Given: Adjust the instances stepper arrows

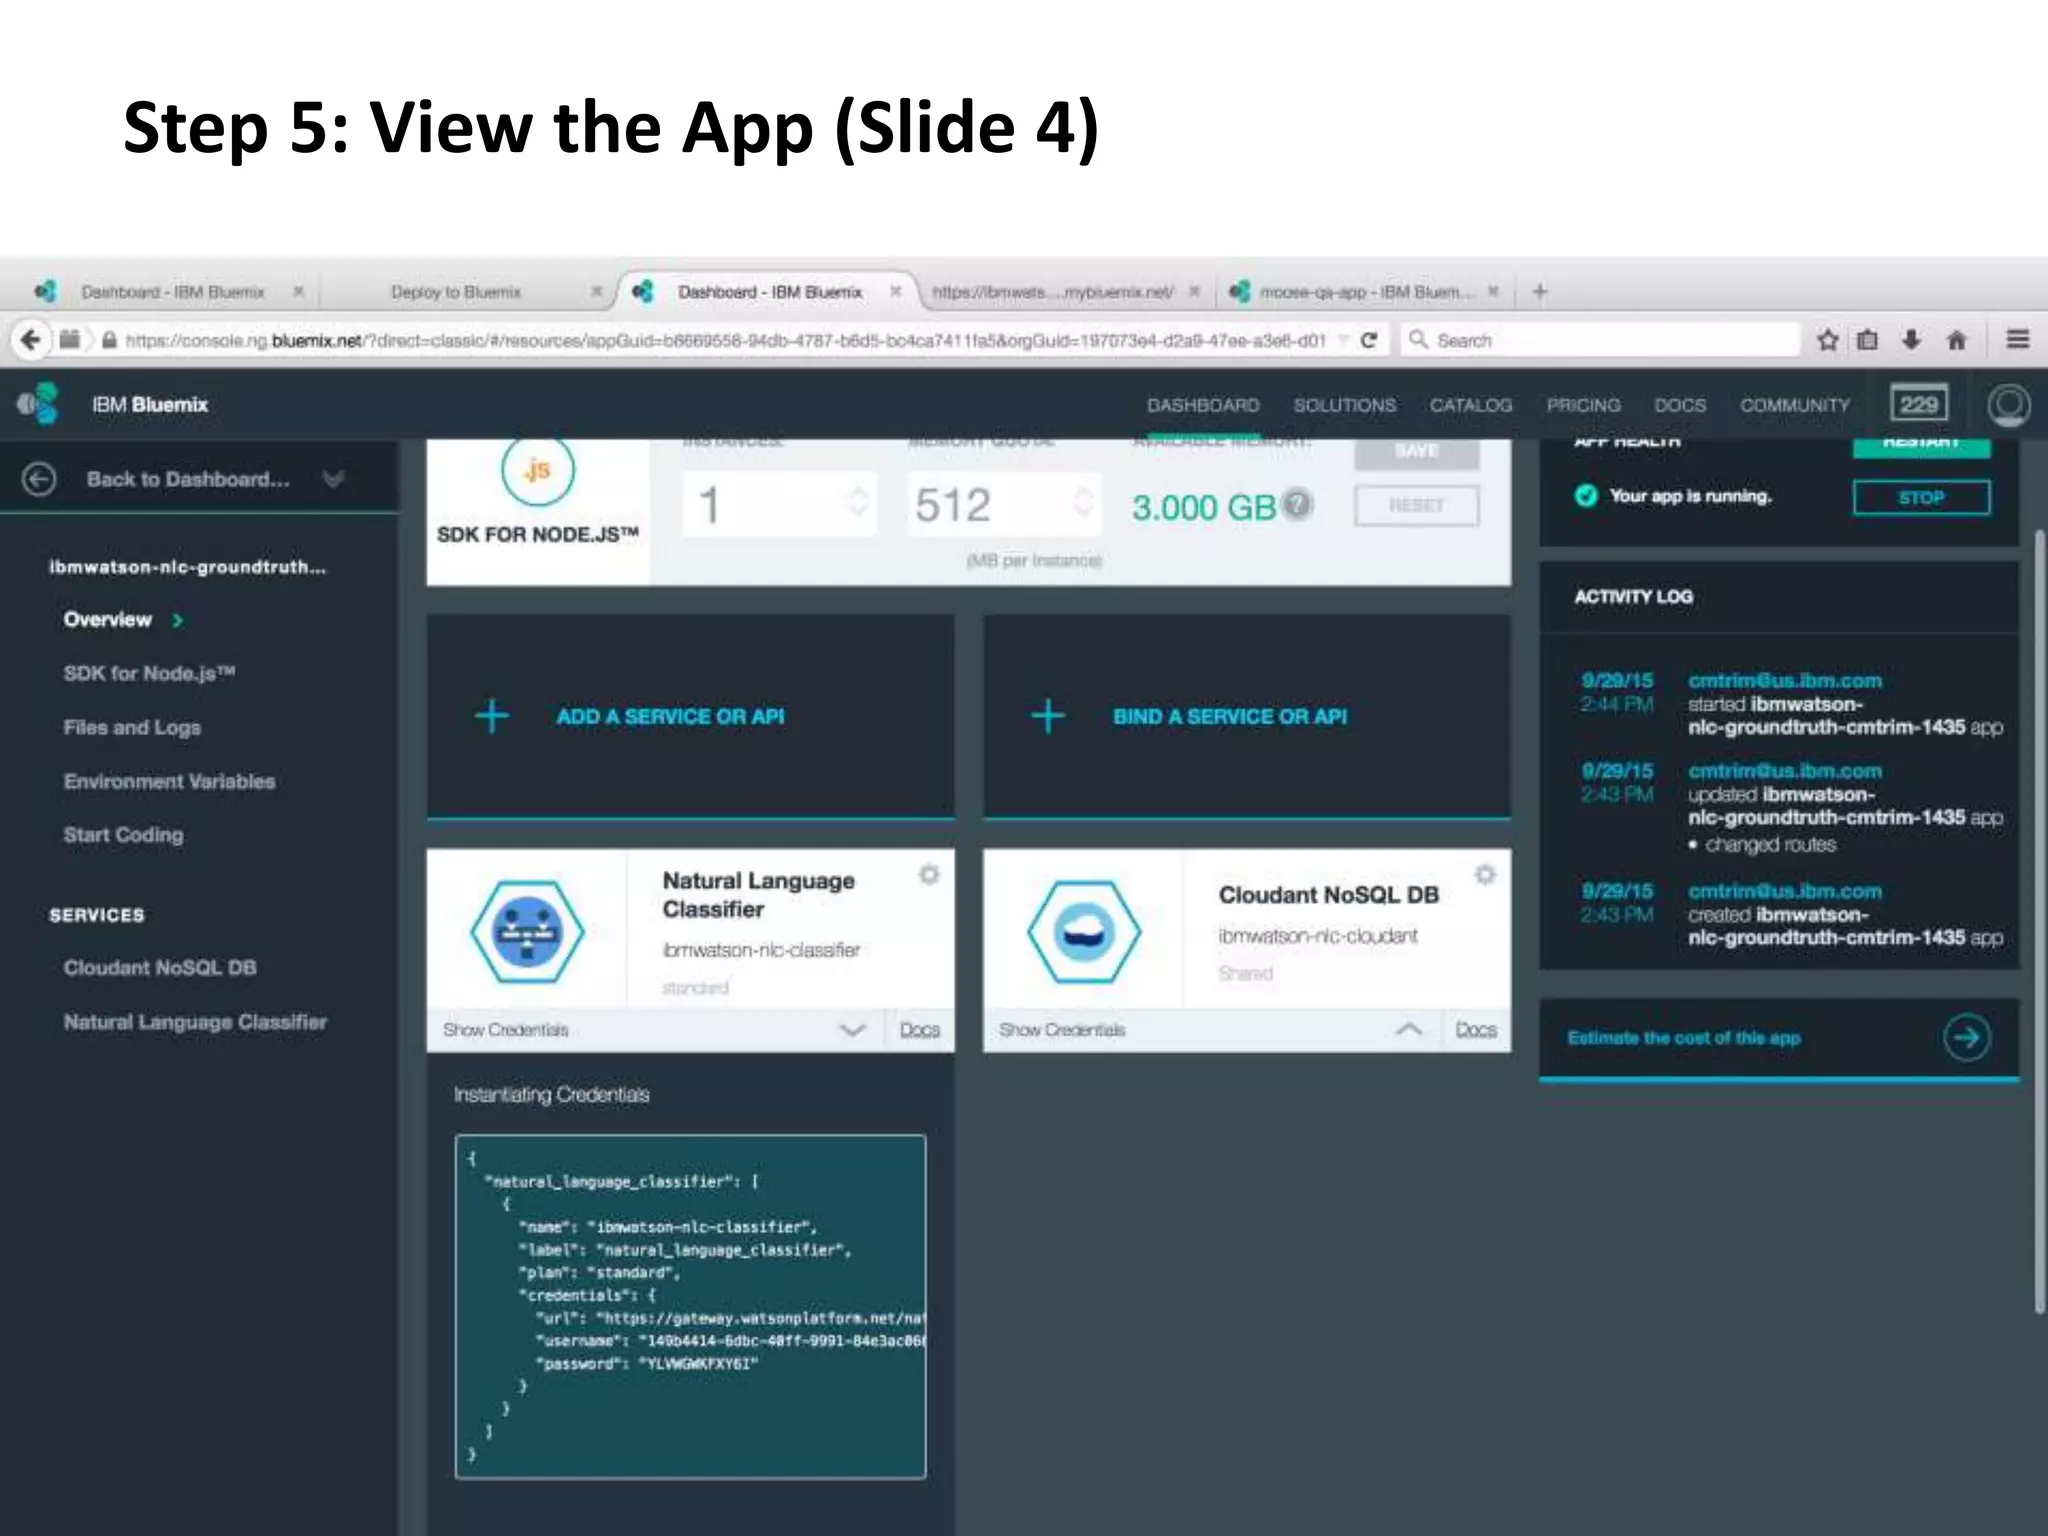Looking at the screenshot, I should click(857, 502).
